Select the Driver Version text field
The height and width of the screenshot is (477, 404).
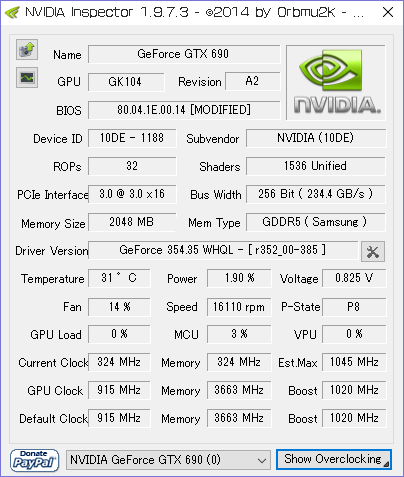223,250
